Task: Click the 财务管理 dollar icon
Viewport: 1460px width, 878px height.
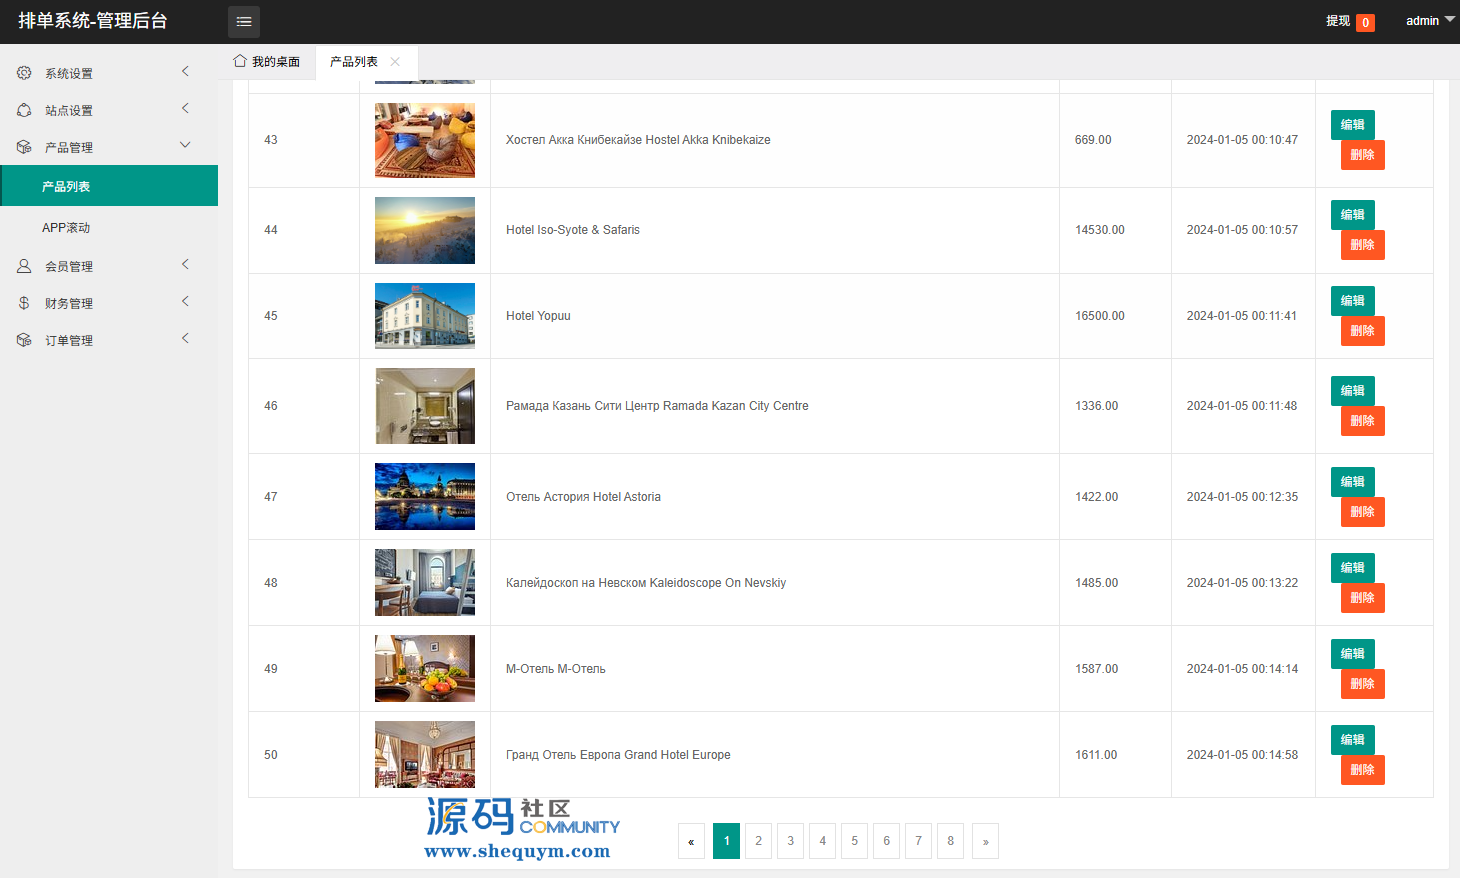Action: coord(24,303)
